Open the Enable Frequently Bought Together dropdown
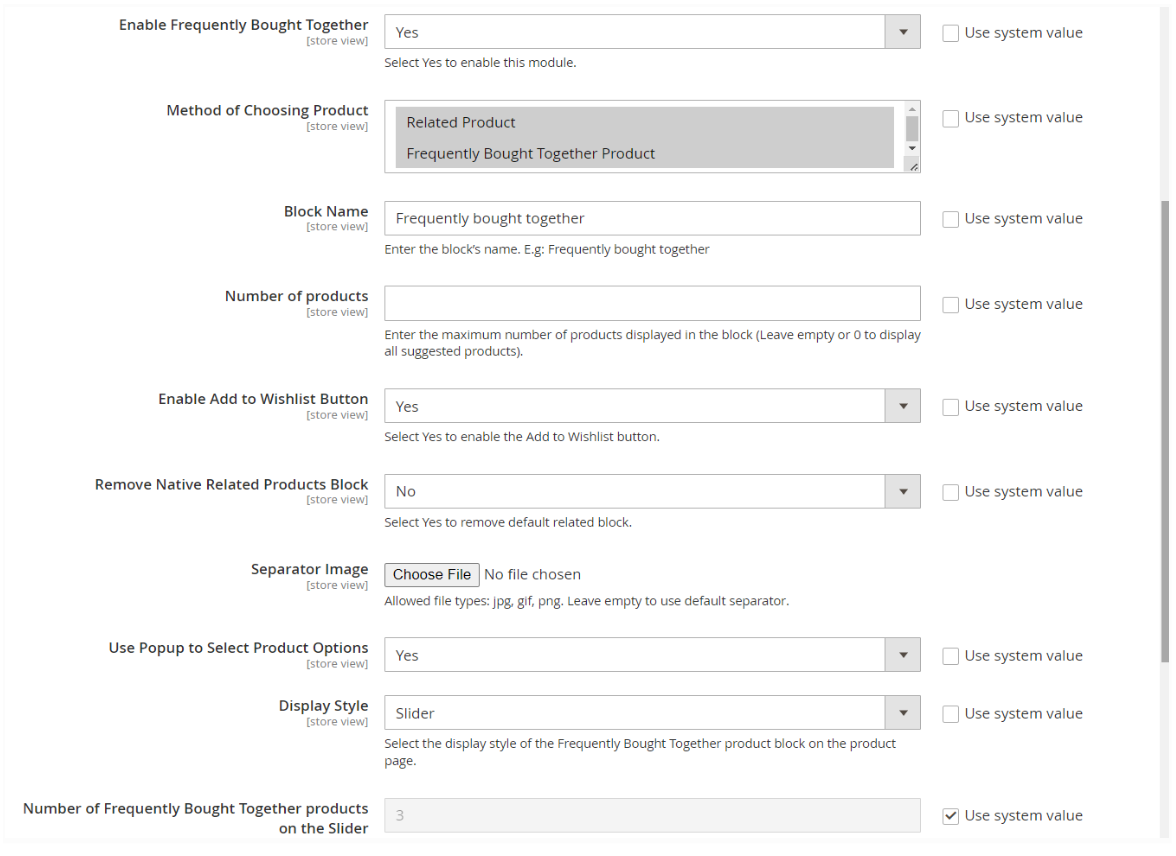This screenshot has width=1176, height=856. [651, 32]
